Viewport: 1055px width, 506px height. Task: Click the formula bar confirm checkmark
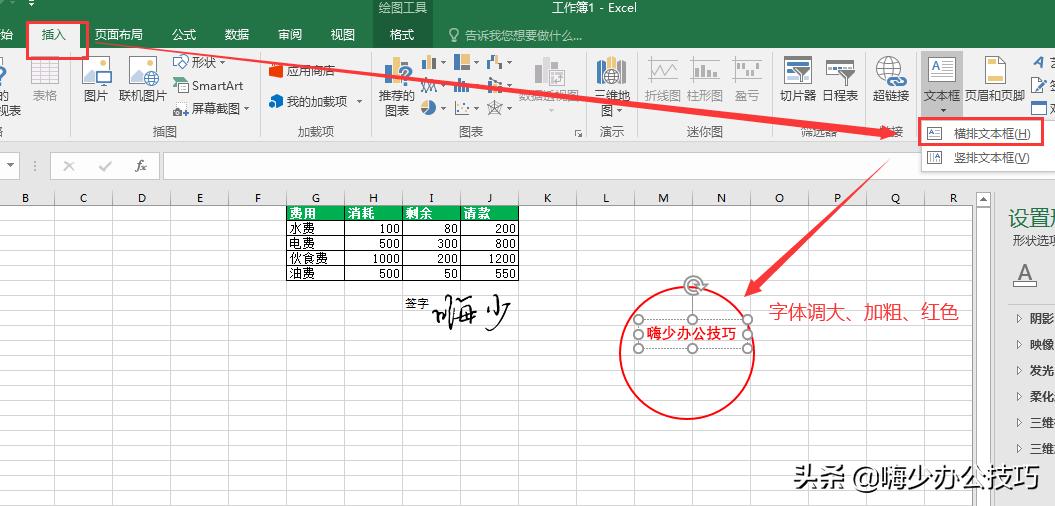pos(104,166)
